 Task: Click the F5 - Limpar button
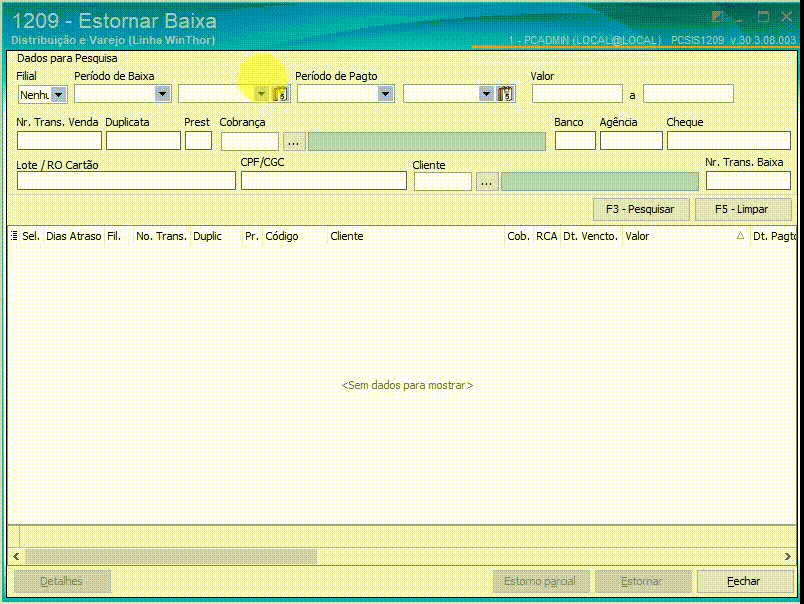742,209
